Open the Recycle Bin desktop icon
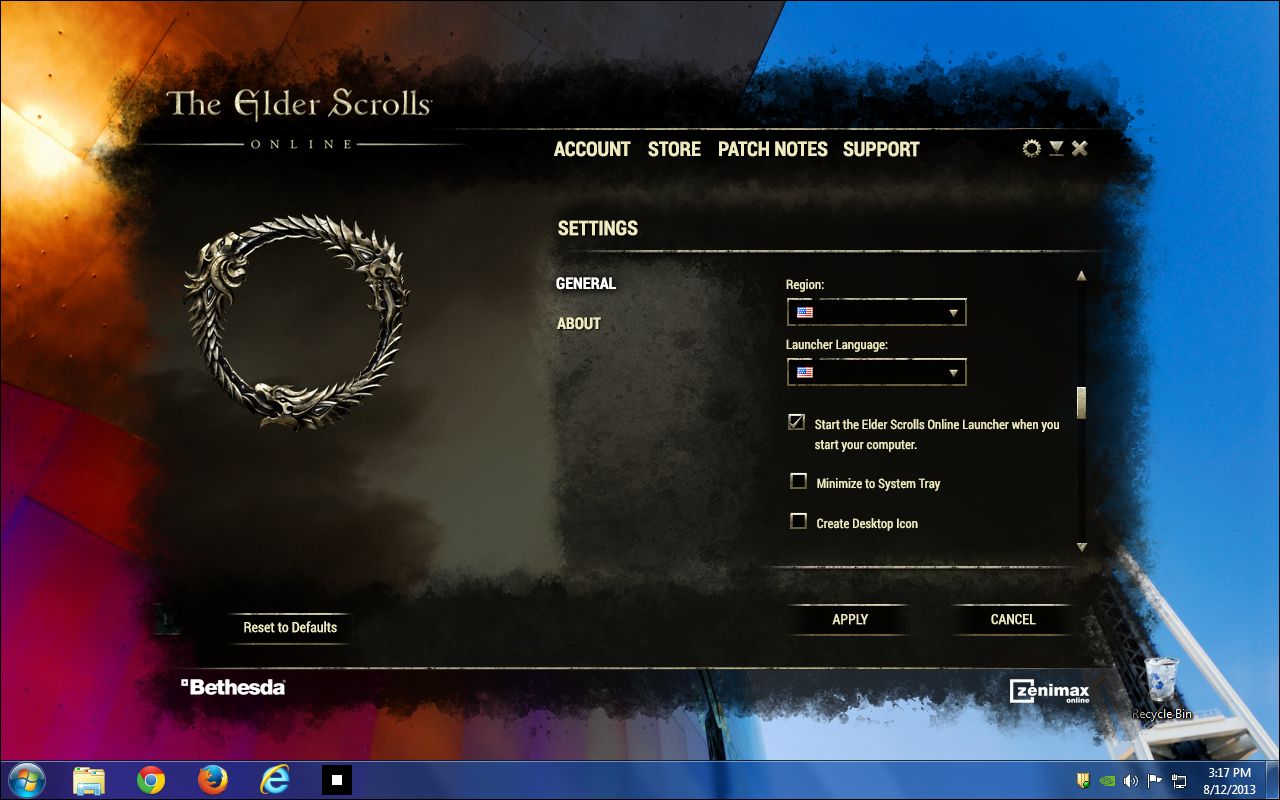The image size is (1280, 800). (x=1161, y=689)
